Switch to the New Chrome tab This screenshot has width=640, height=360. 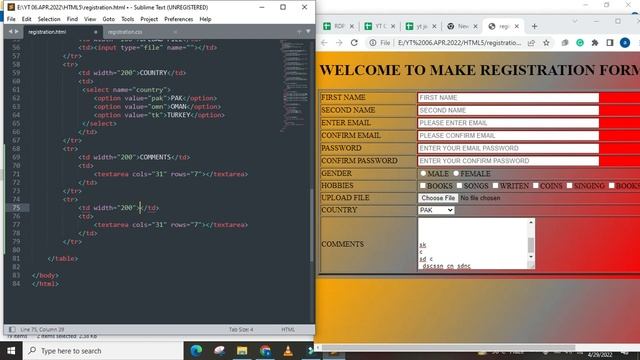[x=462, y=26]
